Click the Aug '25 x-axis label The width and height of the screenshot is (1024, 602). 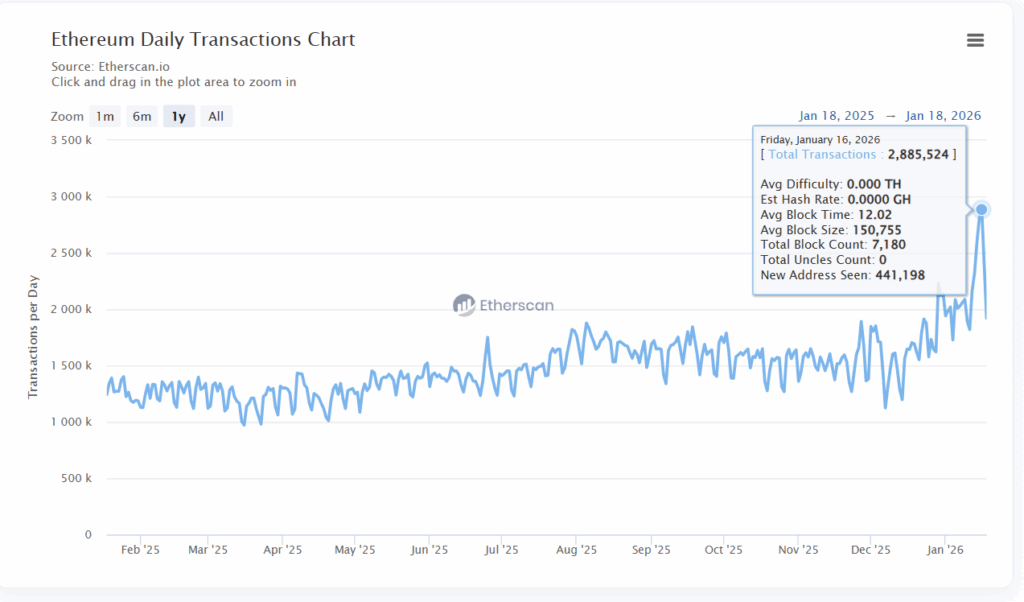coord(576,550)
